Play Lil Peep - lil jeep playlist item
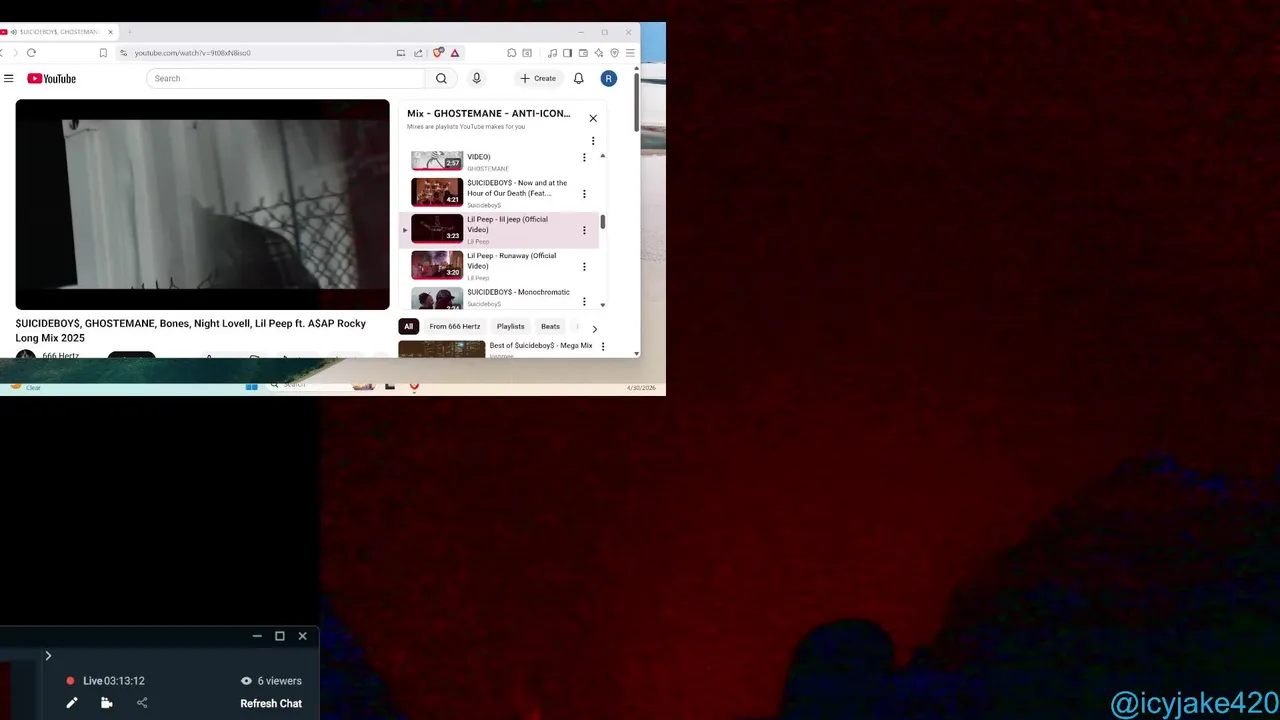1280x720 pixels. coord(499,230)
